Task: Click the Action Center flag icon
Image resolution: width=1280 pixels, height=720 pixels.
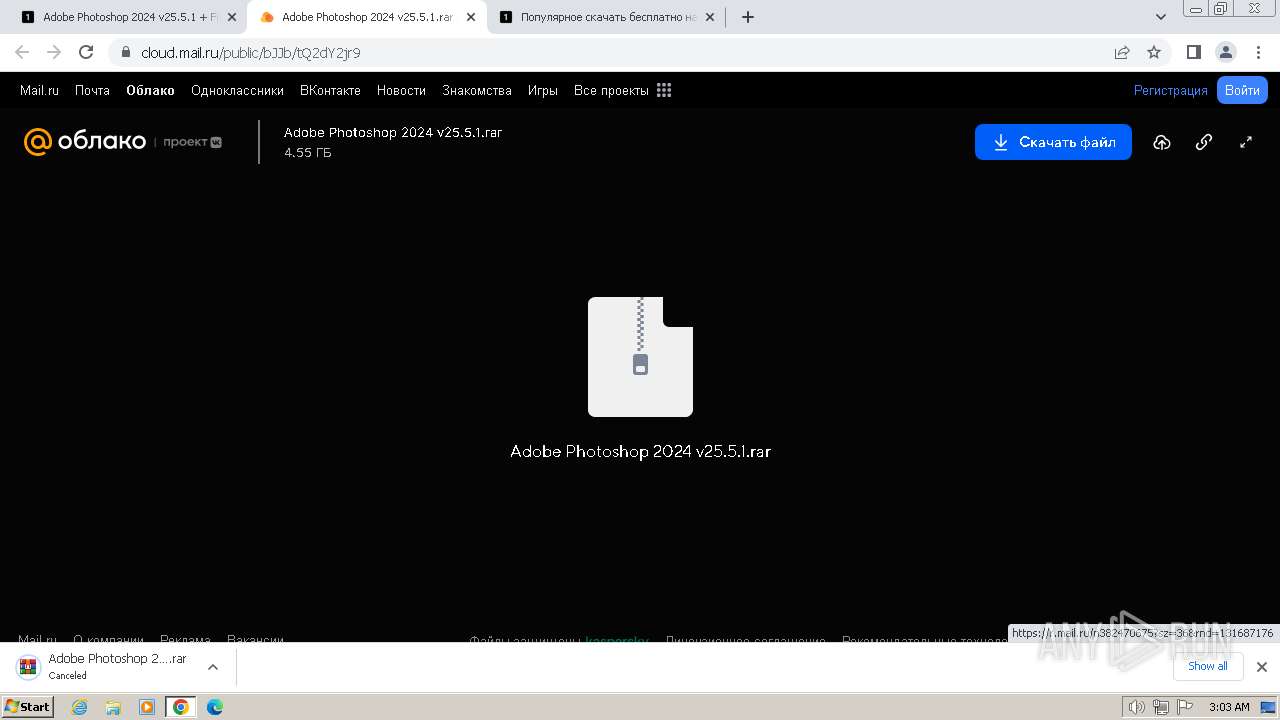Action: (1184, 707)
